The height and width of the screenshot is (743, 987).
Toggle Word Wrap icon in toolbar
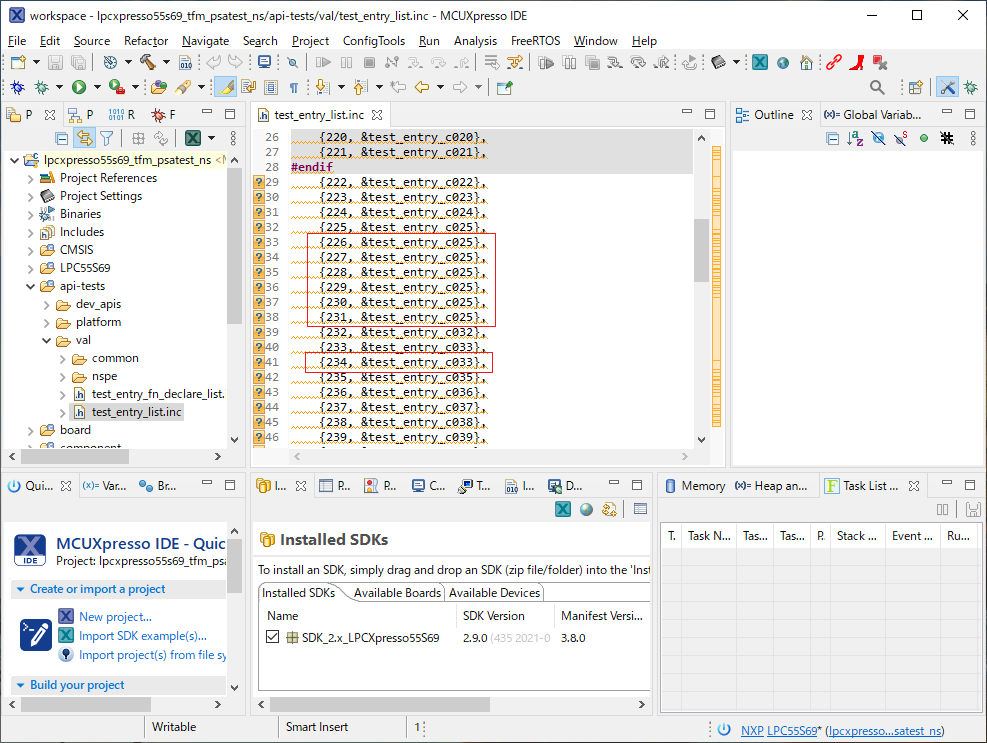249,87
